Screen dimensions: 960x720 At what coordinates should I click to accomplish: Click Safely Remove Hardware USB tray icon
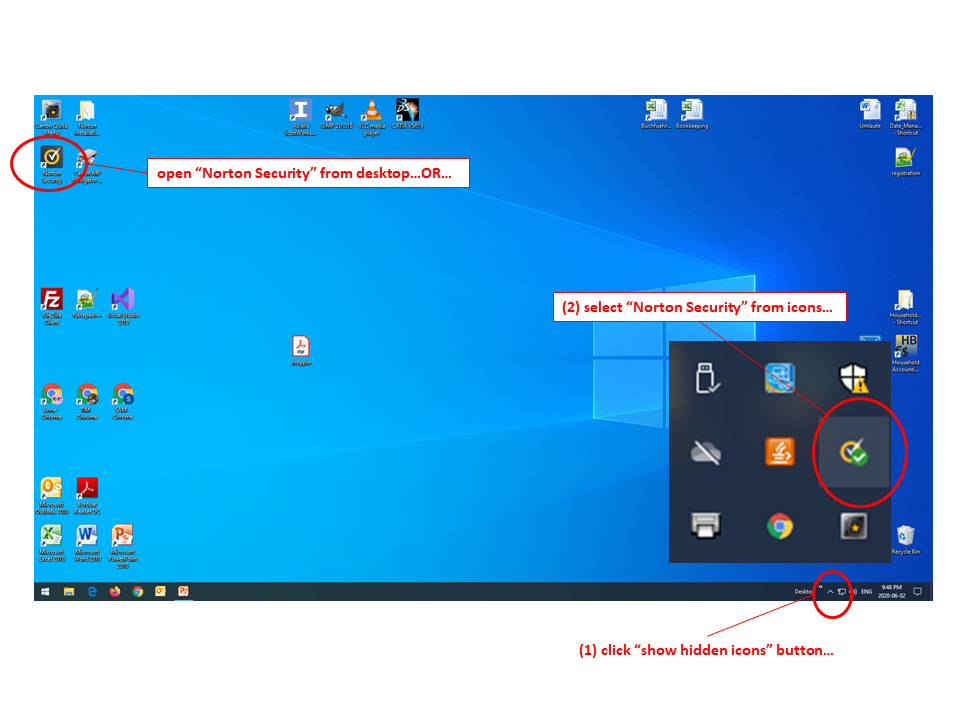(x=706, y=378)
